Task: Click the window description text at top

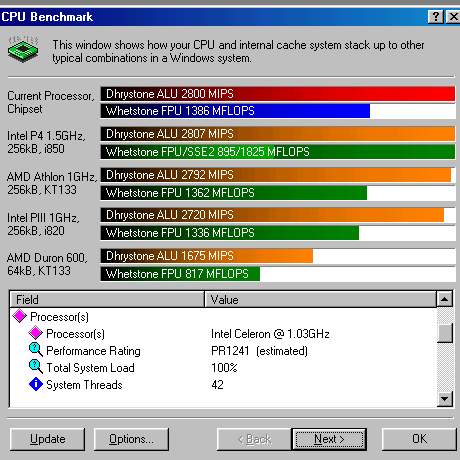Action: click(x=238, y=51)
